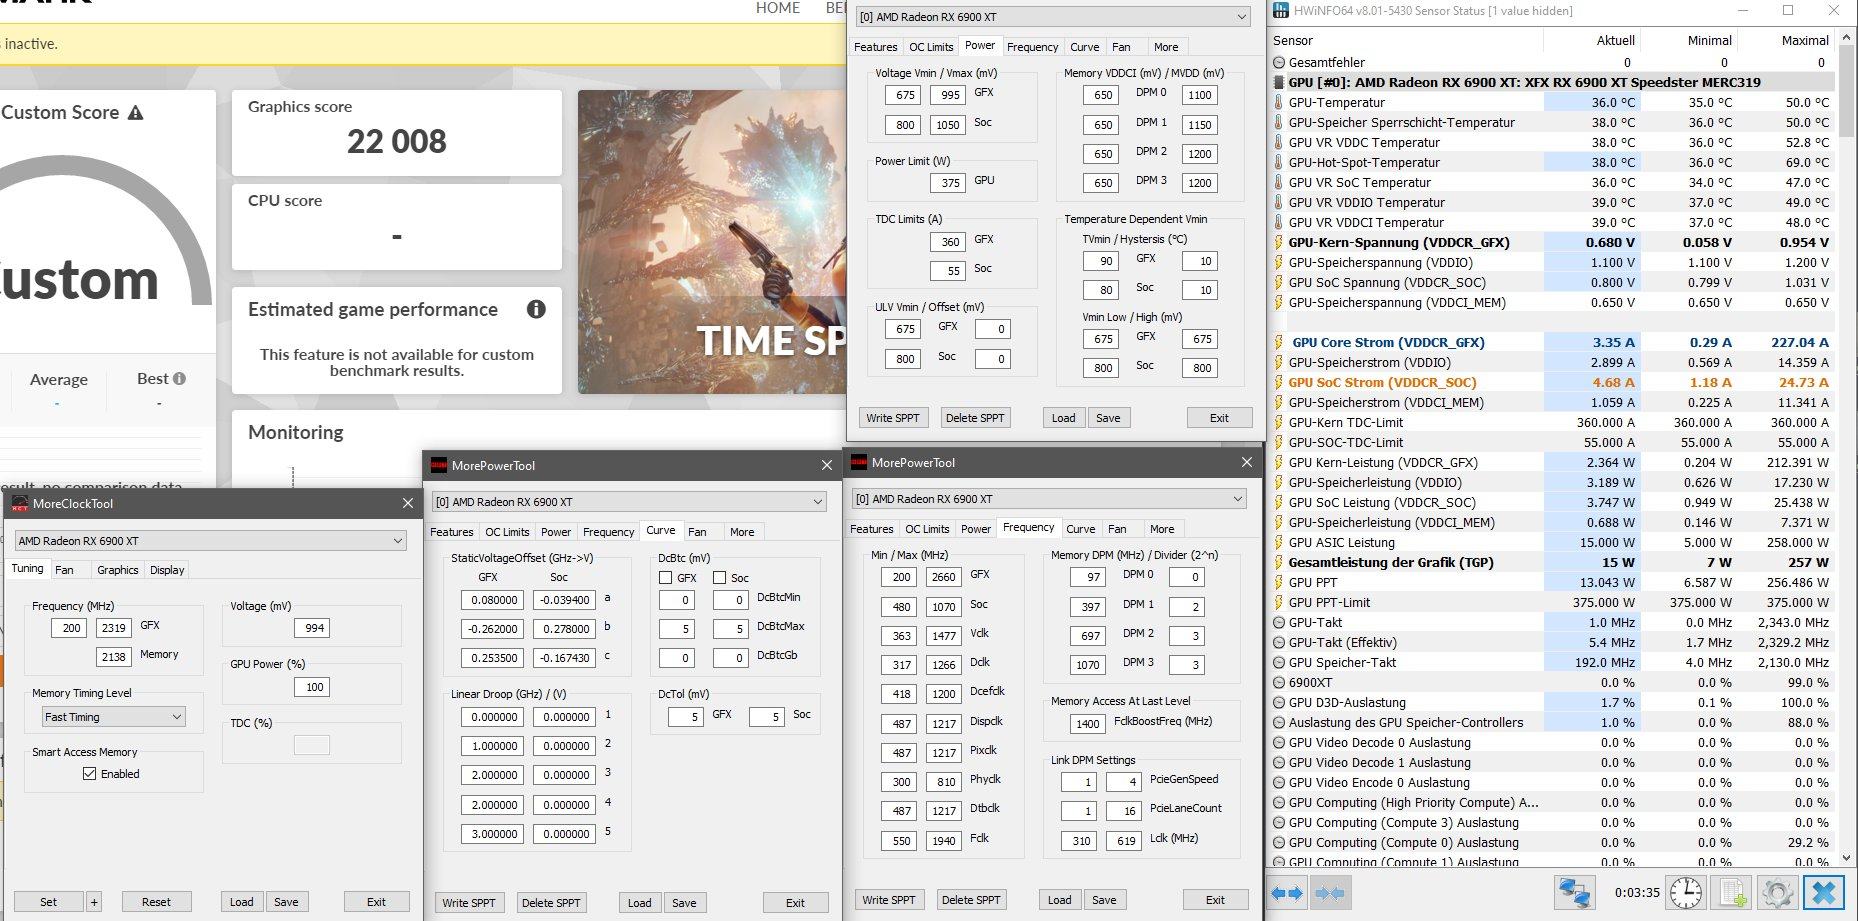This screenshot has width=1858, height=921.
Task: Open the Memory Timing Level dropdown
Action: pos(113,717)
